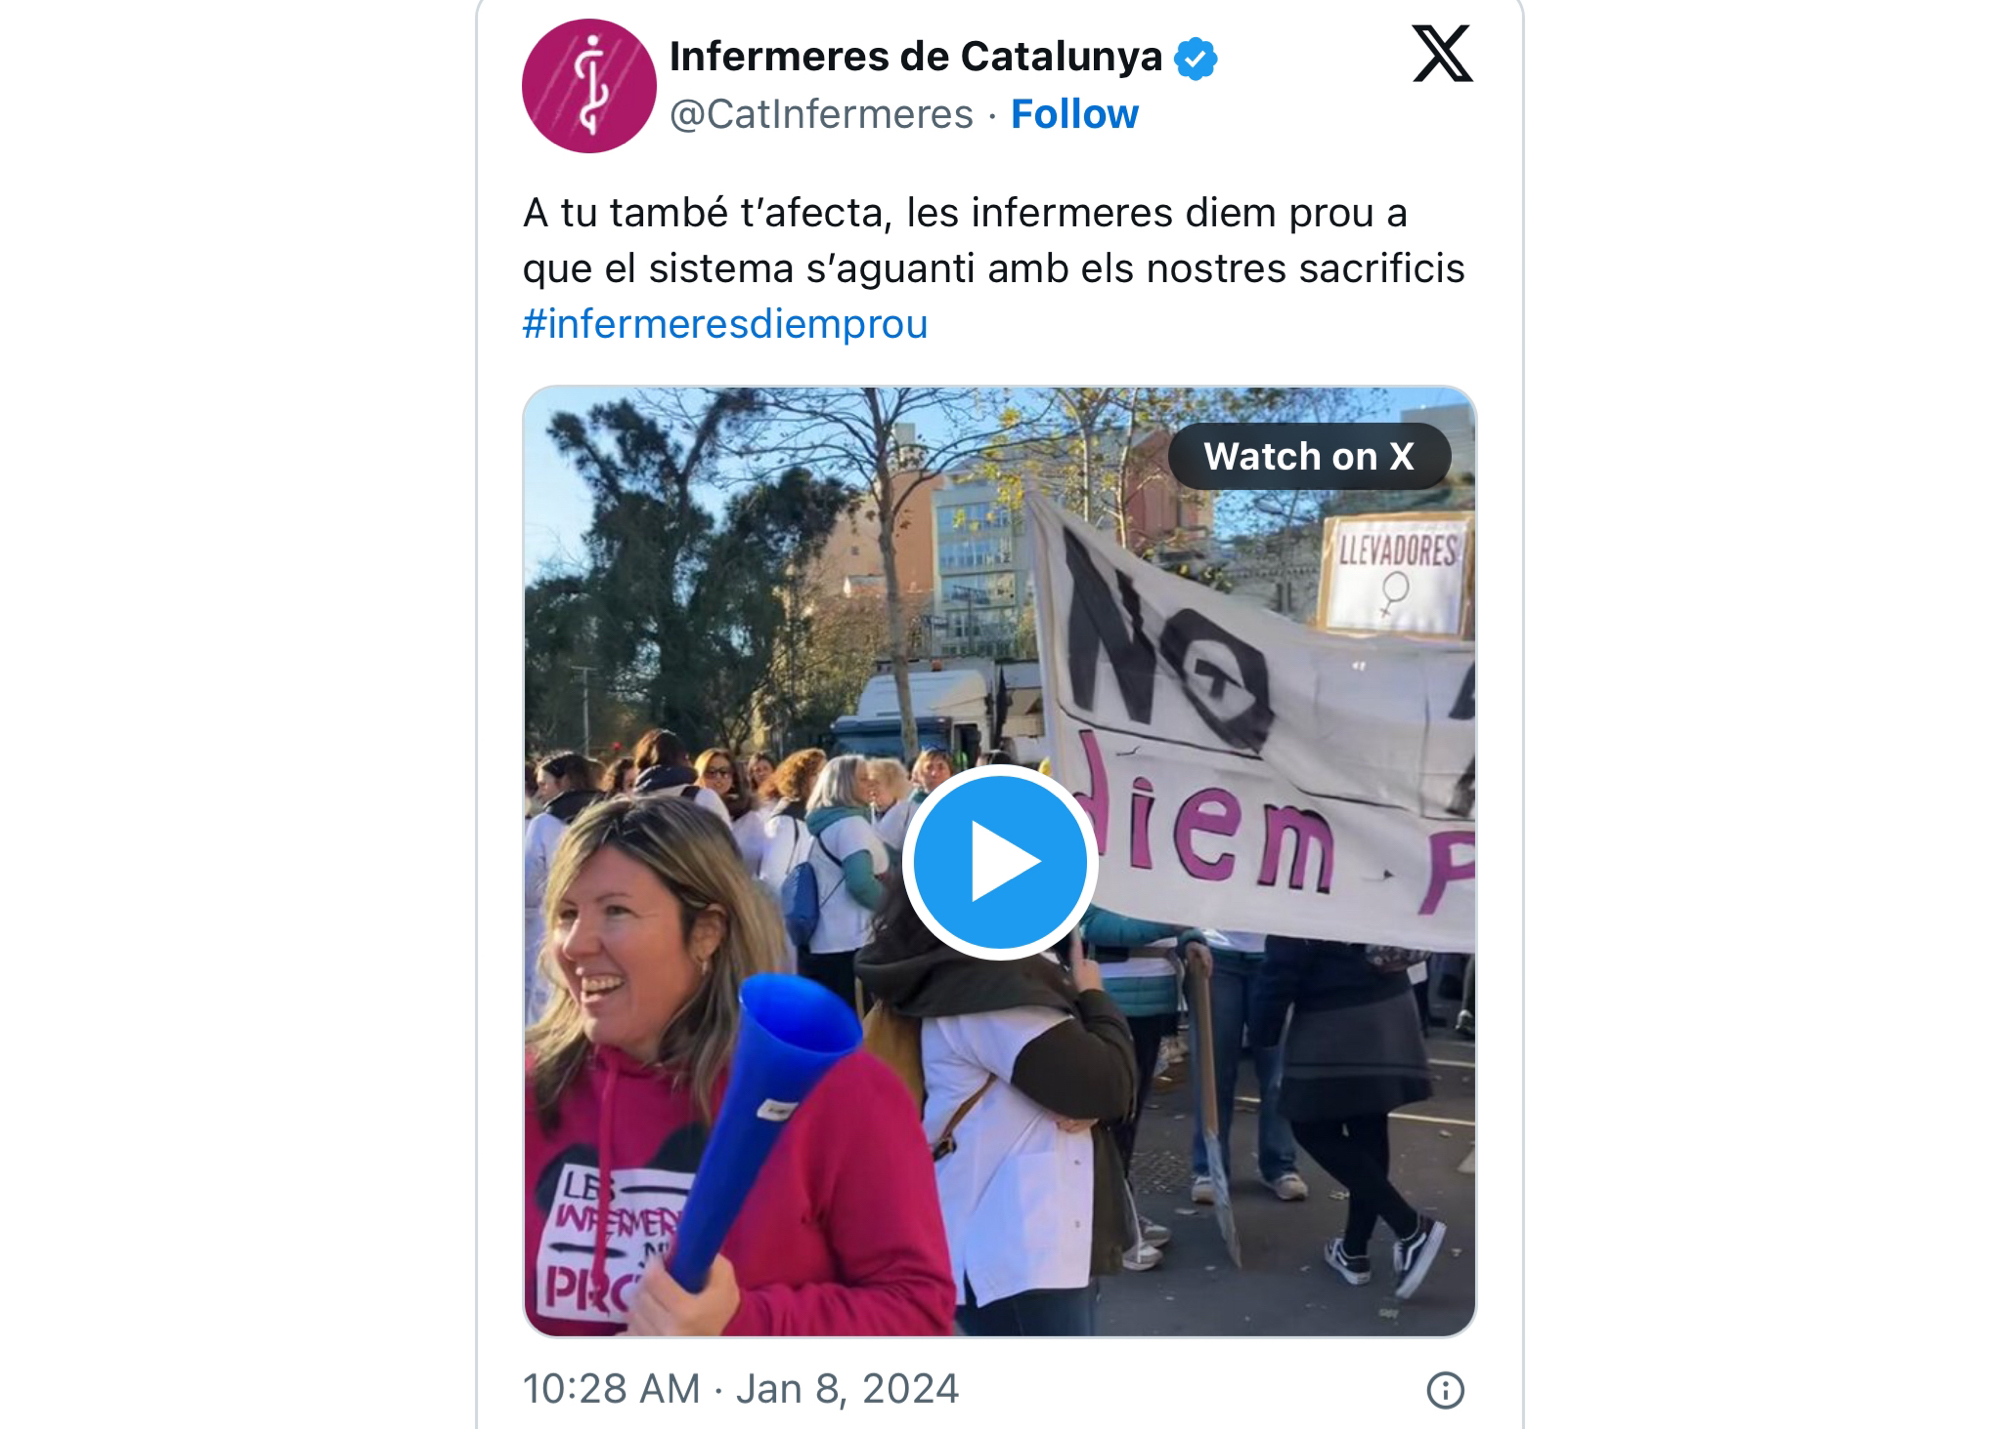The height and width of the screenshot is (1429, 2000).
Task: Open the tweet info icon
Action: click(x=1445, y=1389)
